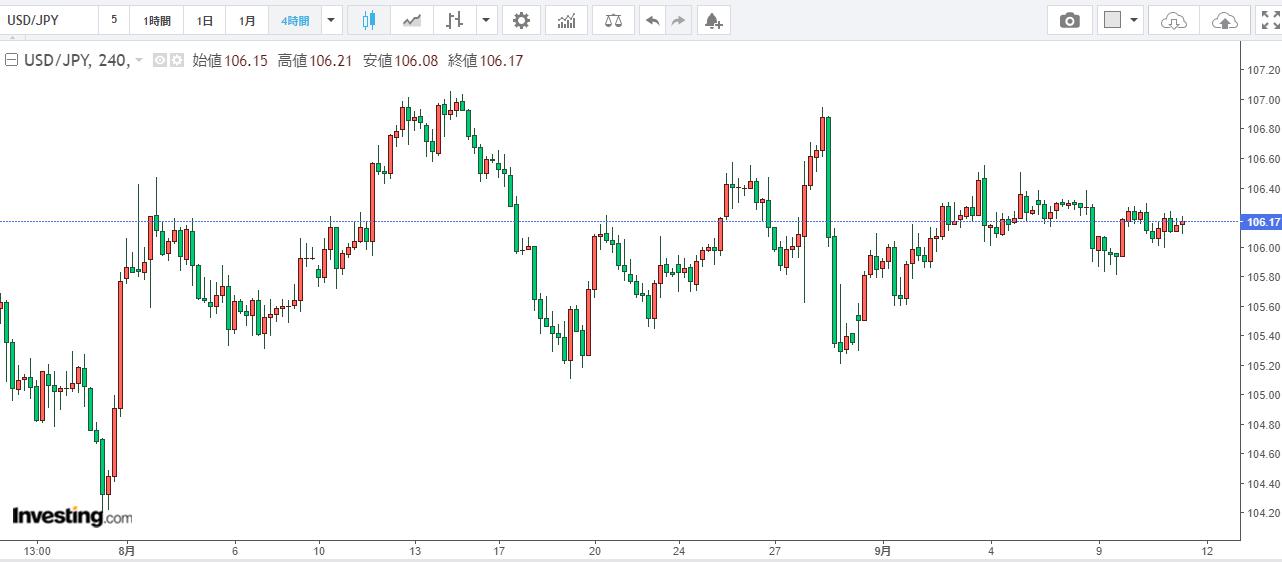Screen dimensions: 1282x562
Task: Open the layout square dropdown arrow
Action: click(x=1134, y=20)
